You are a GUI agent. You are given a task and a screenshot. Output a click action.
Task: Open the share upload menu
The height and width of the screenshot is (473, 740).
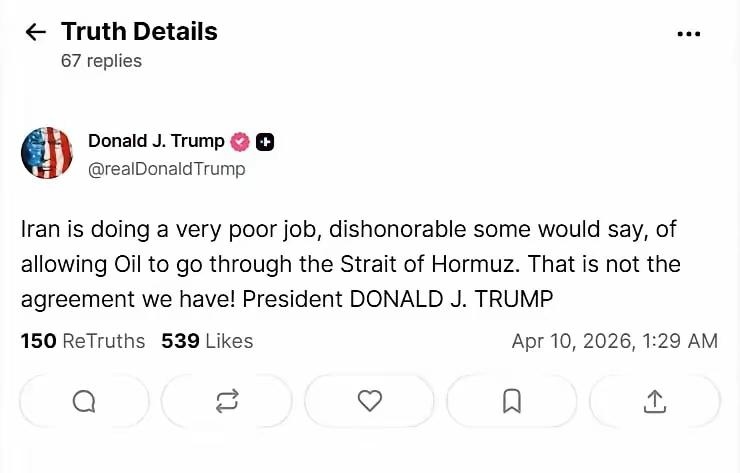click(655, 401)
